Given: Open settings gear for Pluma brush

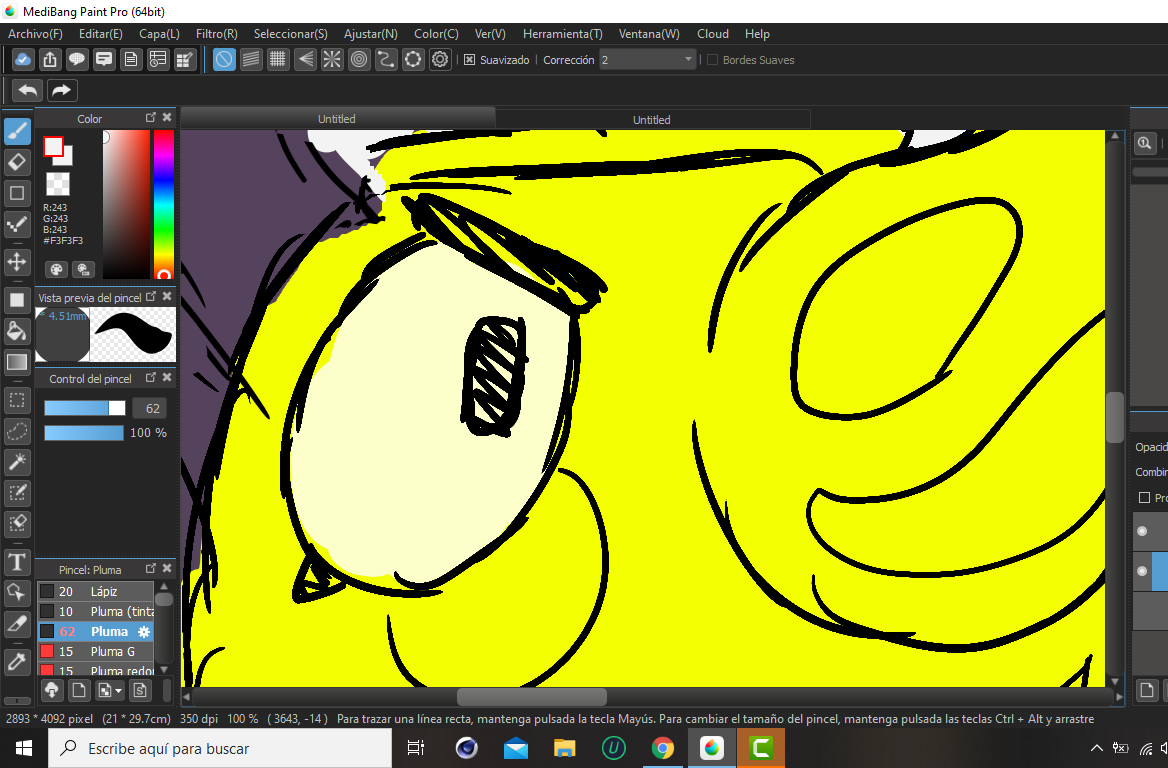Looking at the screenshot, I should pyautogui.click(x=144, y=632).
